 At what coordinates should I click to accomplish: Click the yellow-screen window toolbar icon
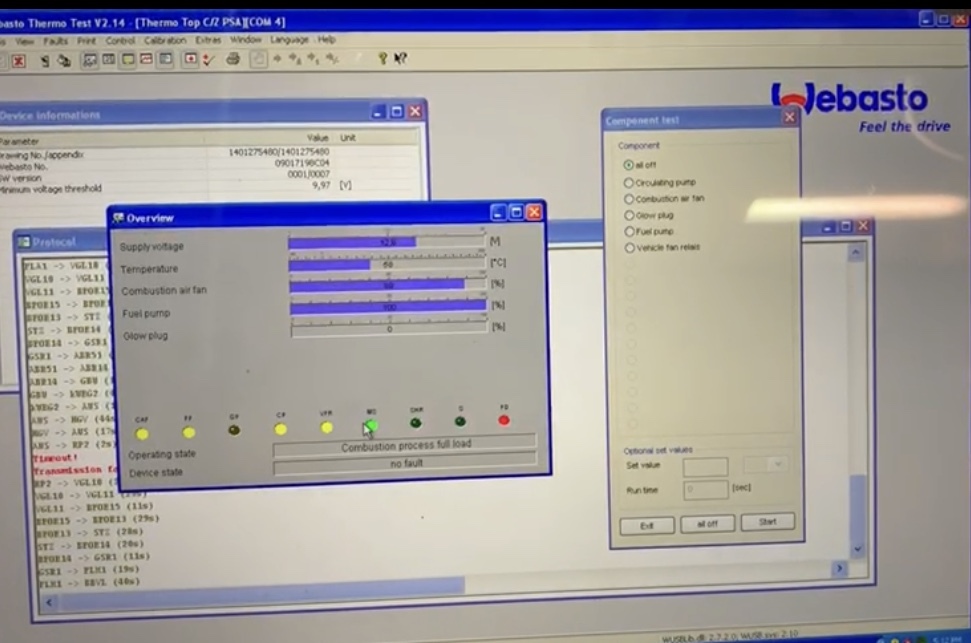[128, 59]
